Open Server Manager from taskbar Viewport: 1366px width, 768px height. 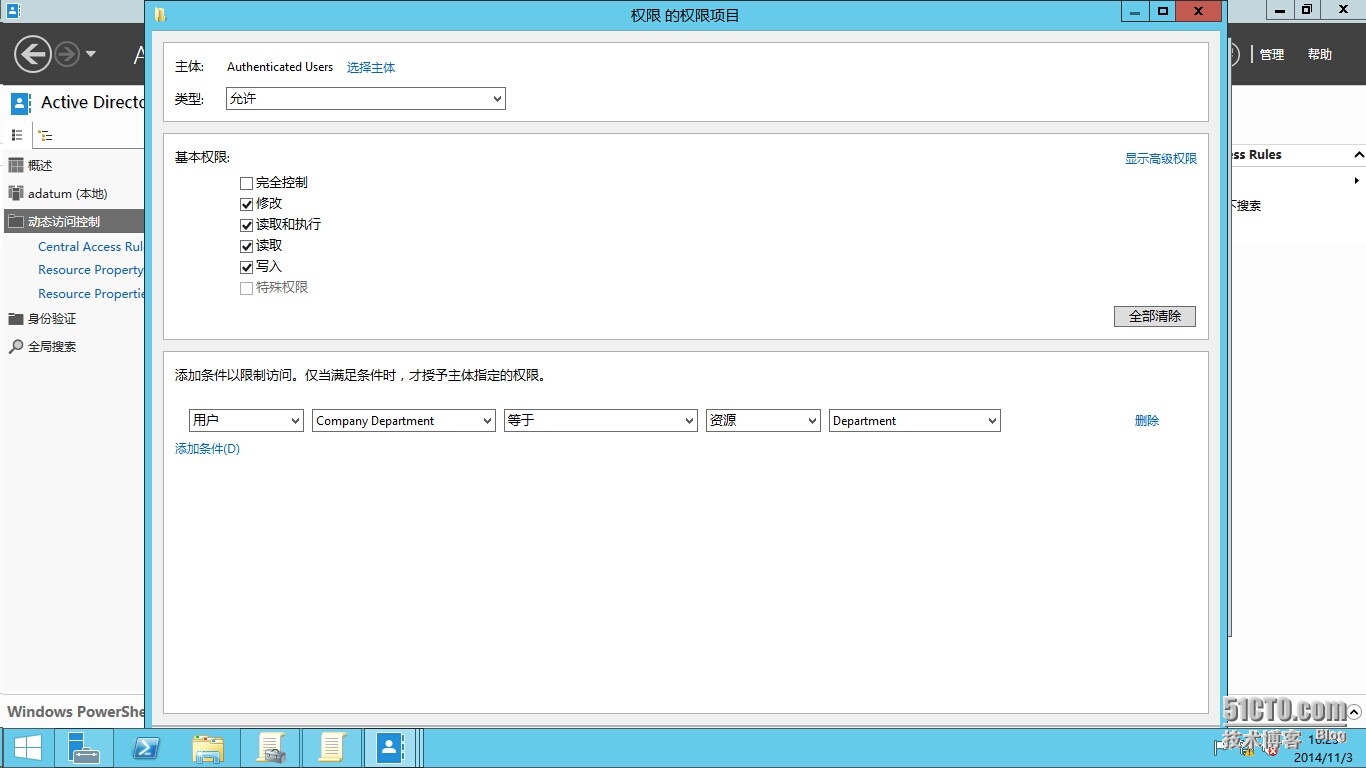point(84,748)
